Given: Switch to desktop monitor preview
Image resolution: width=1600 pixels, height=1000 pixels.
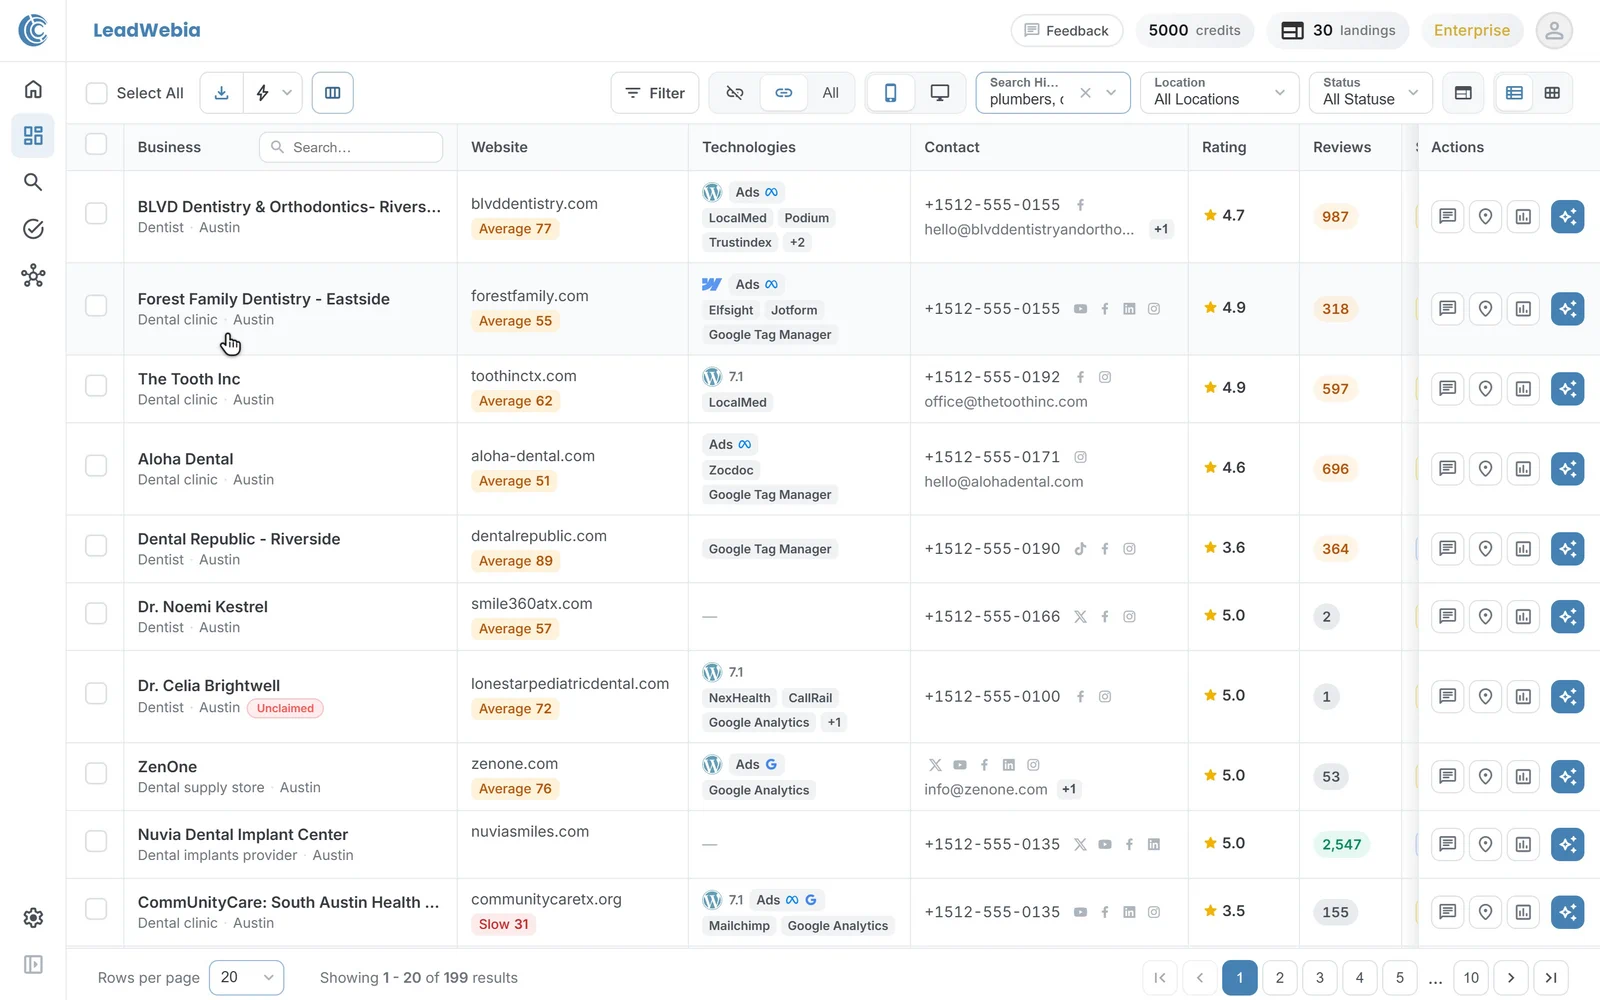Looking at the screenshot, I should [940, 93].
